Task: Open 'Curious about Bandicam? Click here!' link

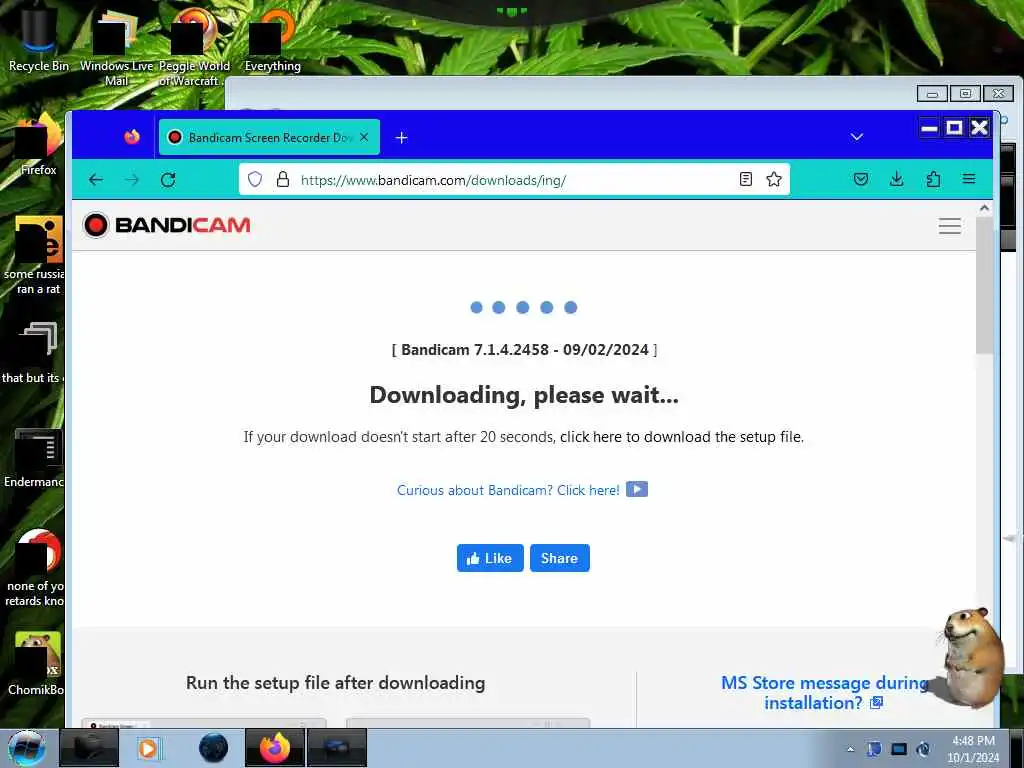Action: [x=508, y=490]
